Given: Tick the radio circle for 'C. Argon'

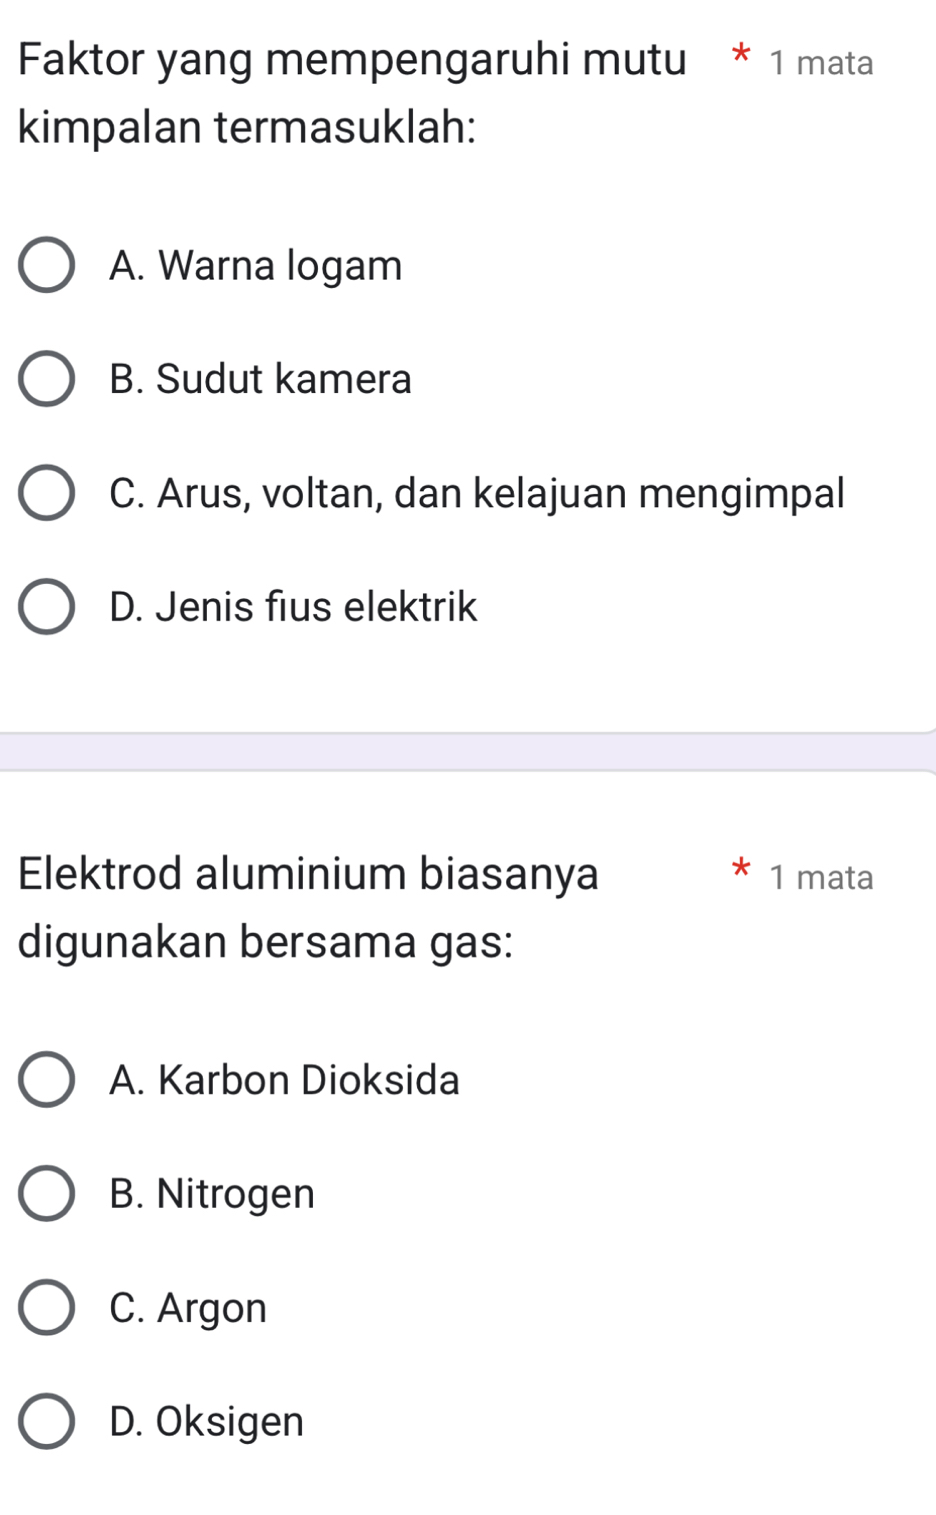Looking at the screenshot, I should point(46,1308).
